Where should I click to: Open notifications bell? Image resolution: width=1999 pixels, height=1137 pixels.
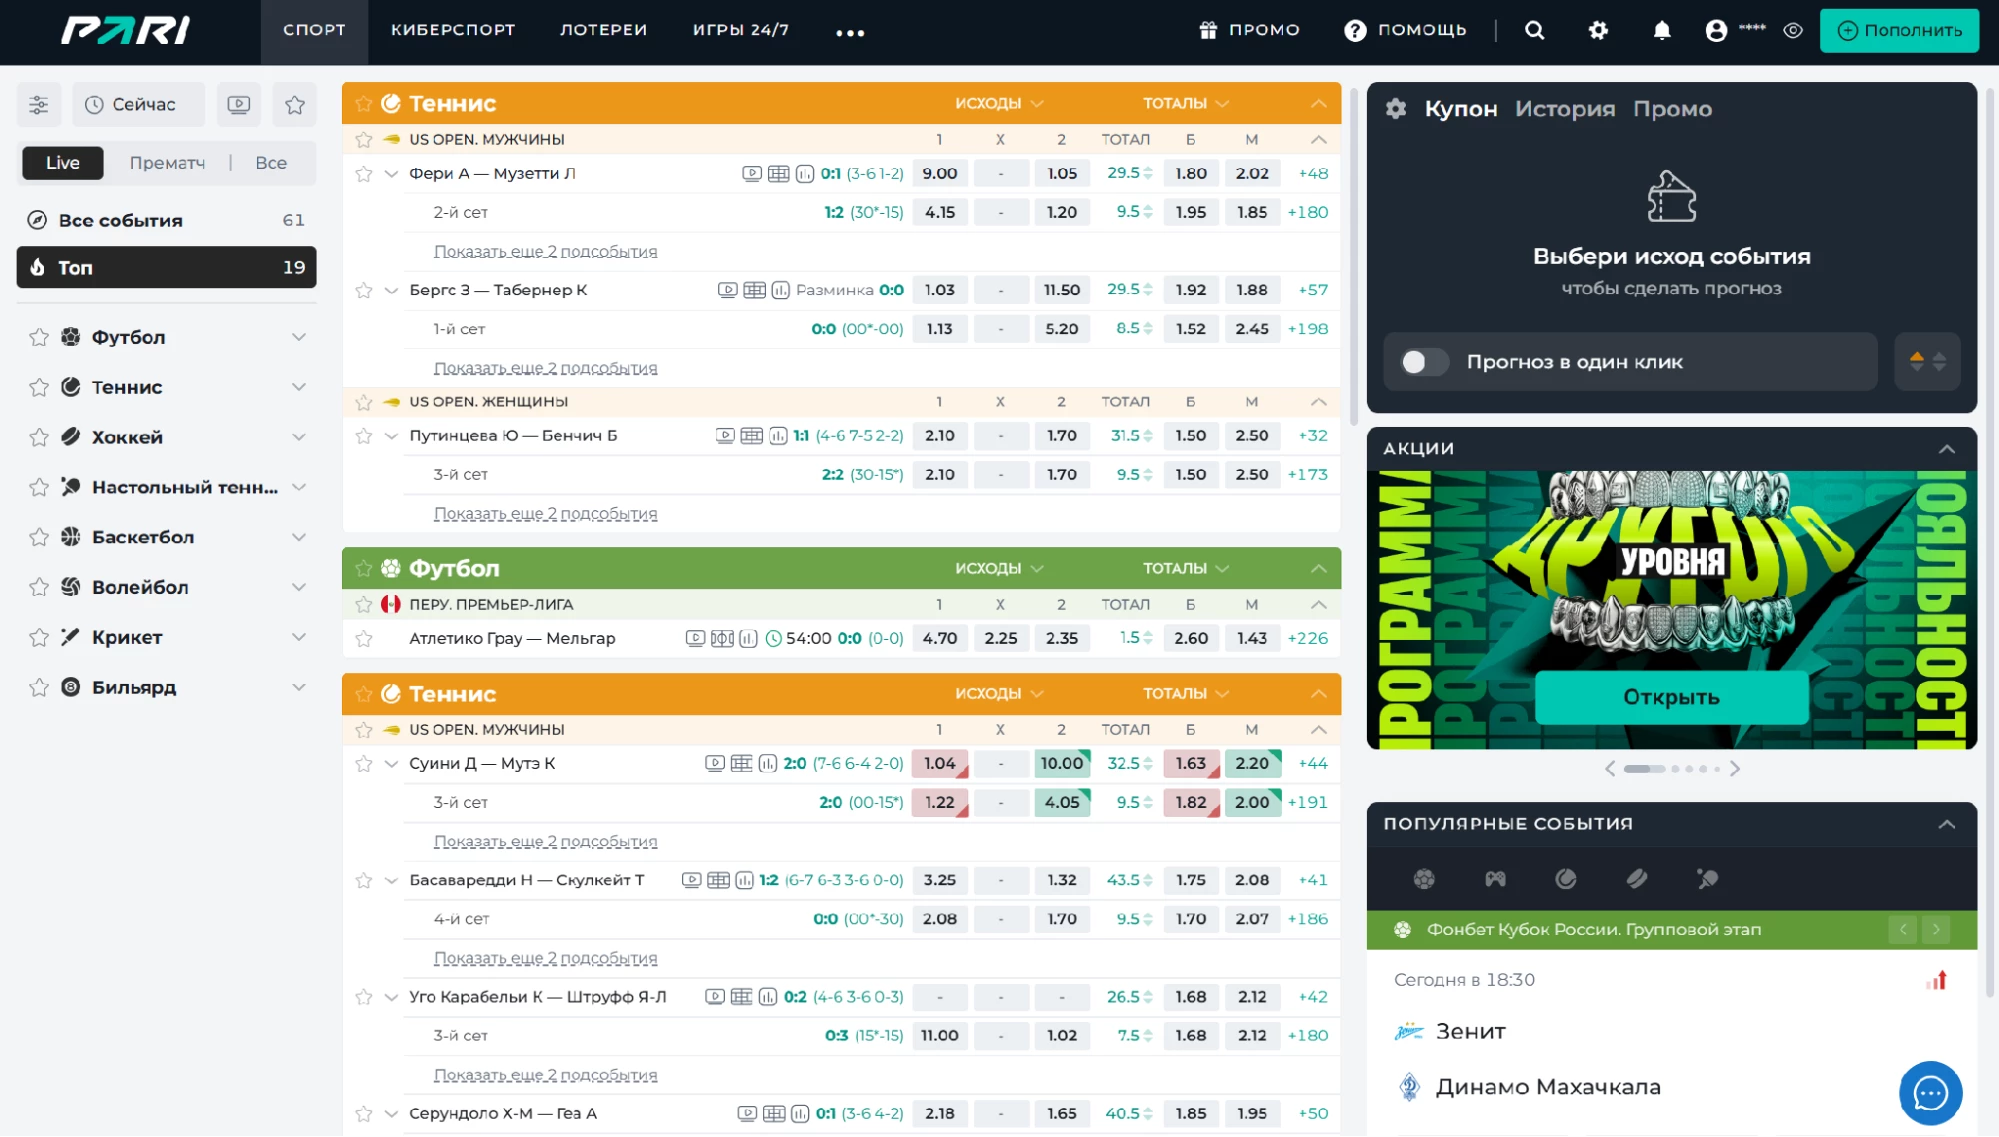[1661, 30]
